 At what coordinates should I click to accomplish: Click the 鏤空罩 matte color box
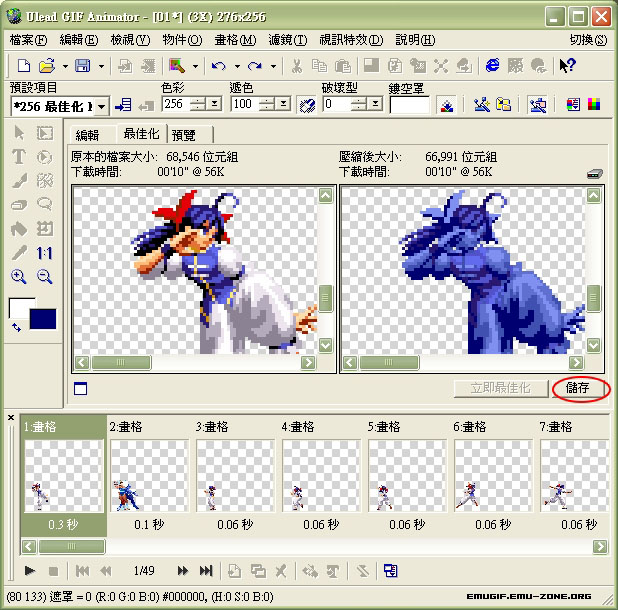(410, 105)
